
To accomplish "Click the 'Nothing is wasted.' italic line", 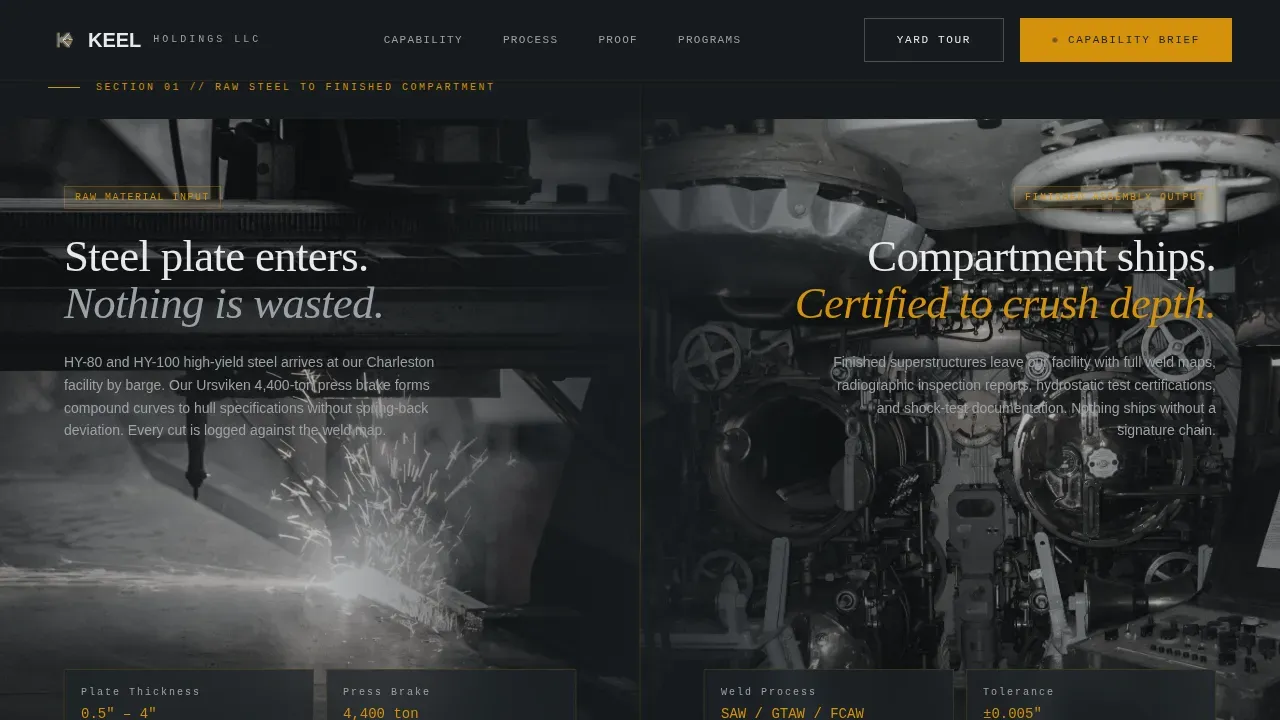I will [x=224, y=304].
